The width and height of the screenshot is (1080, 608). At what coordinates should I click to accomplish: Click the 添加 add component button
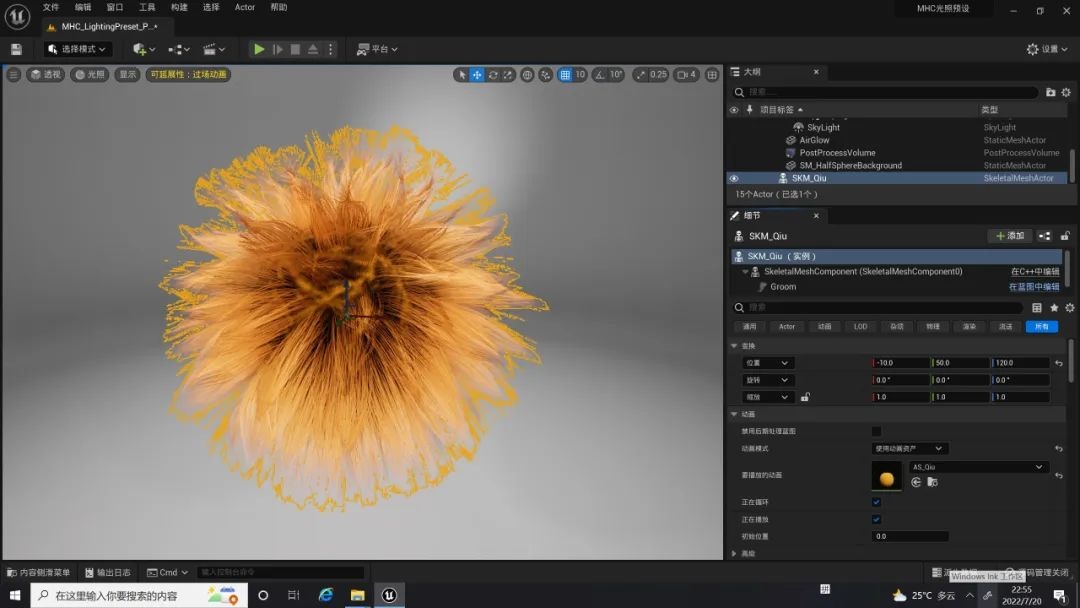pyautogui.click(x=1009, y=236)
